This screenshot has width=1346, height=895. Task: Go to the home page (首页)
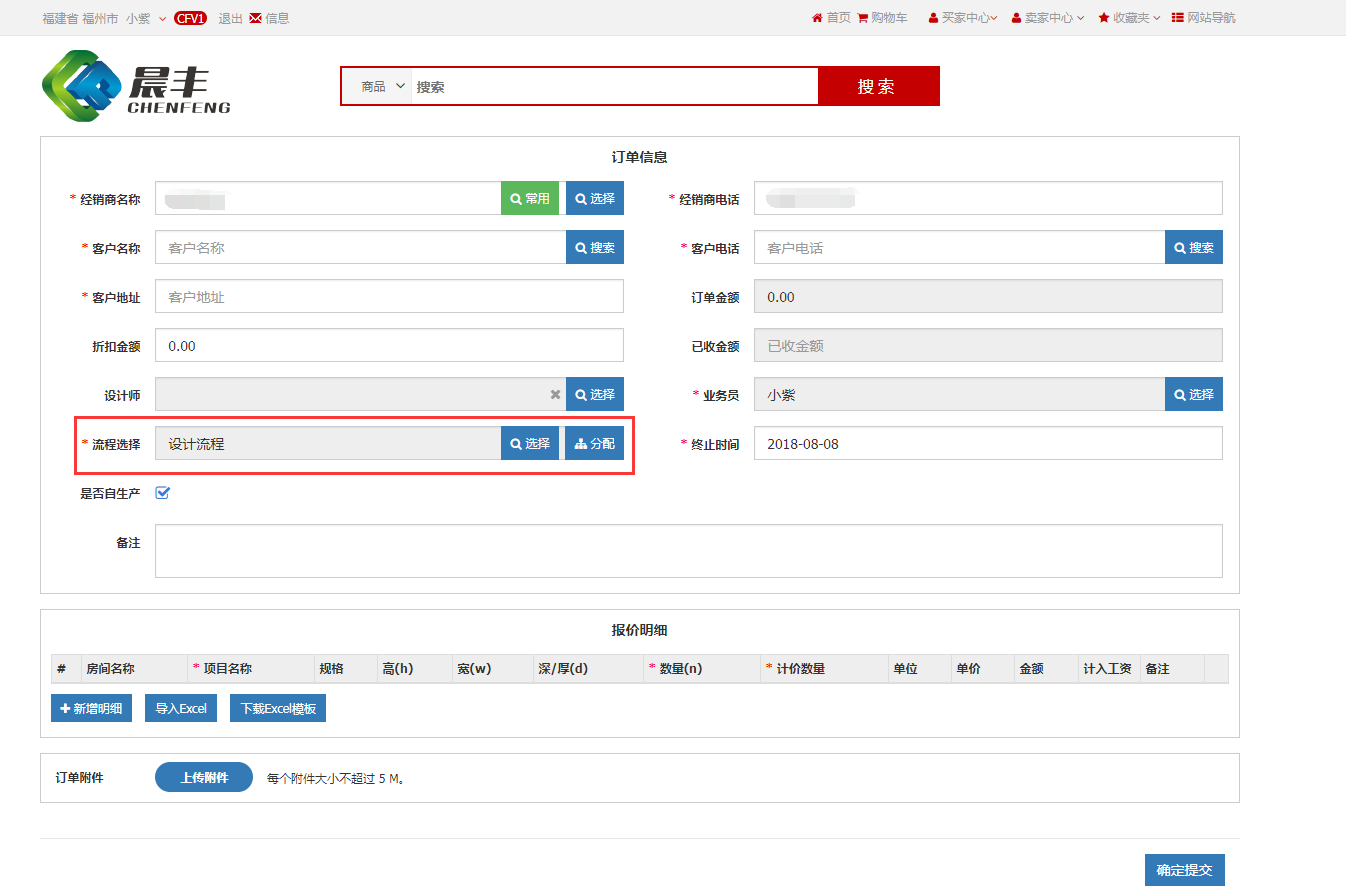[x=831, y=18]
